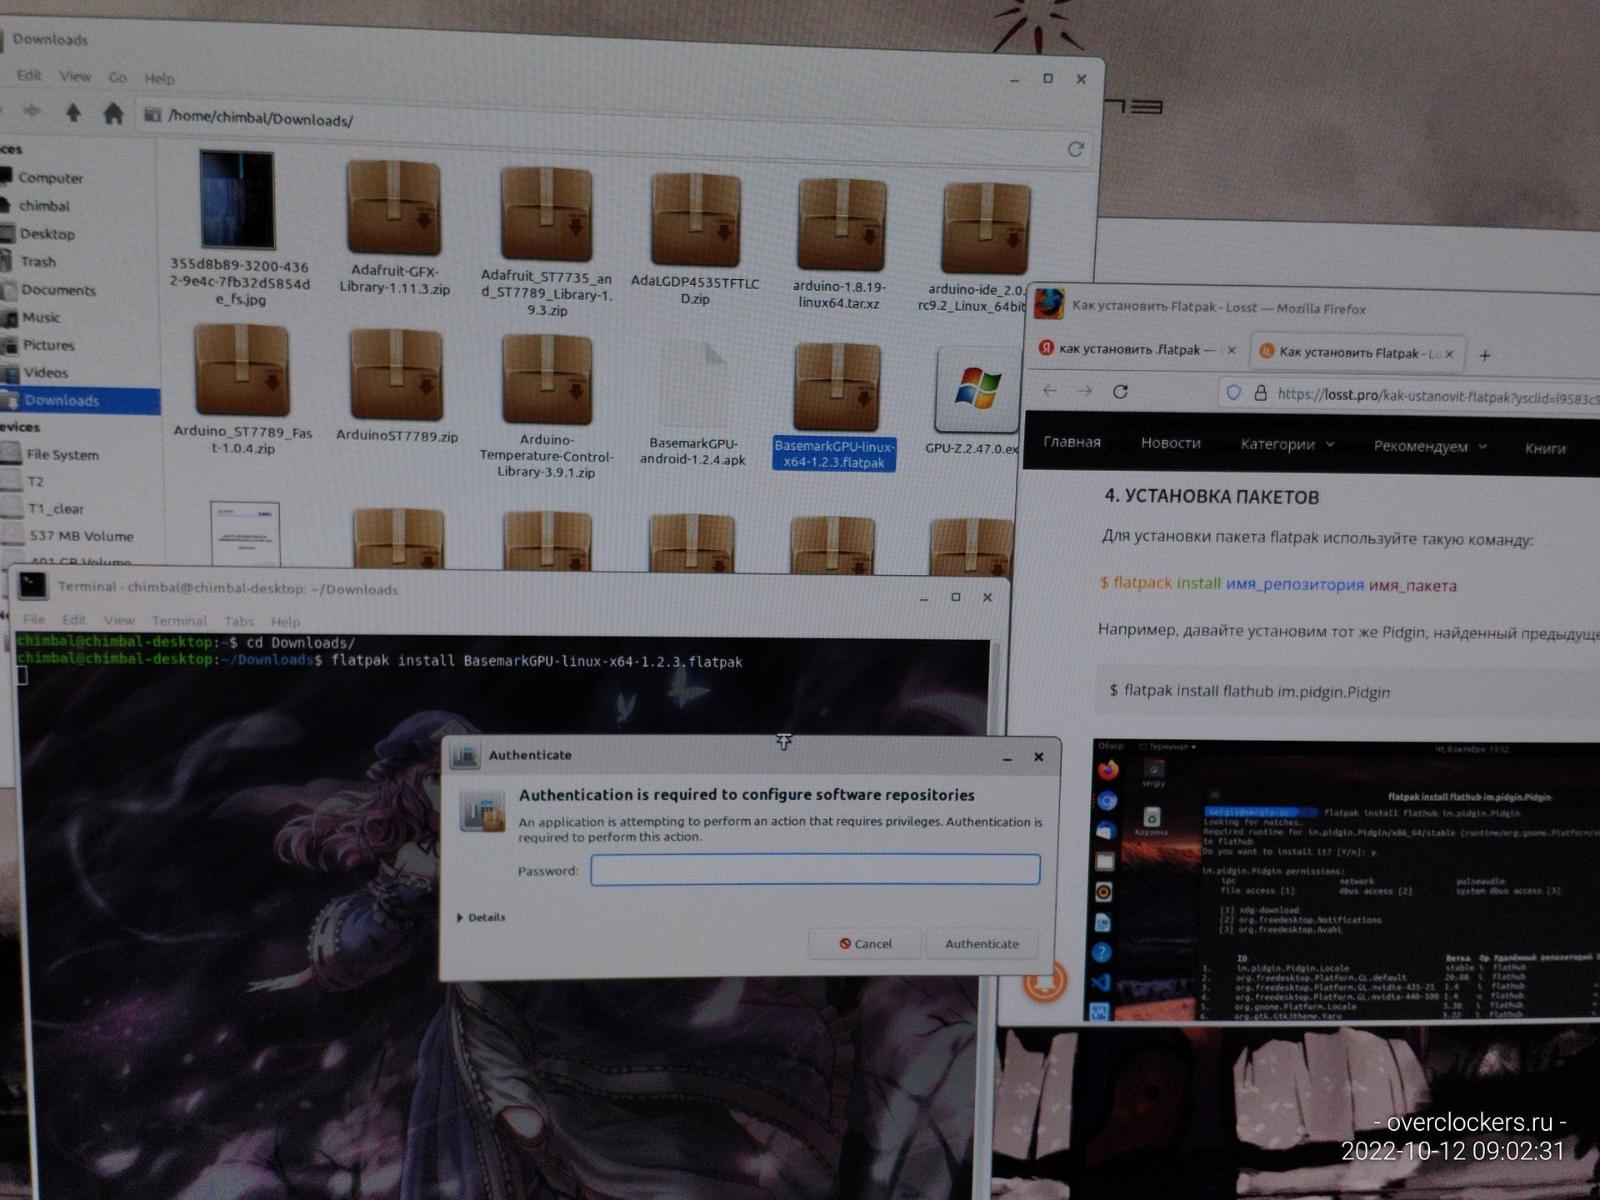Focus the Password field
This screenshot has height=1200, width=1600.
pyautogui.click(x=815, y=869)
